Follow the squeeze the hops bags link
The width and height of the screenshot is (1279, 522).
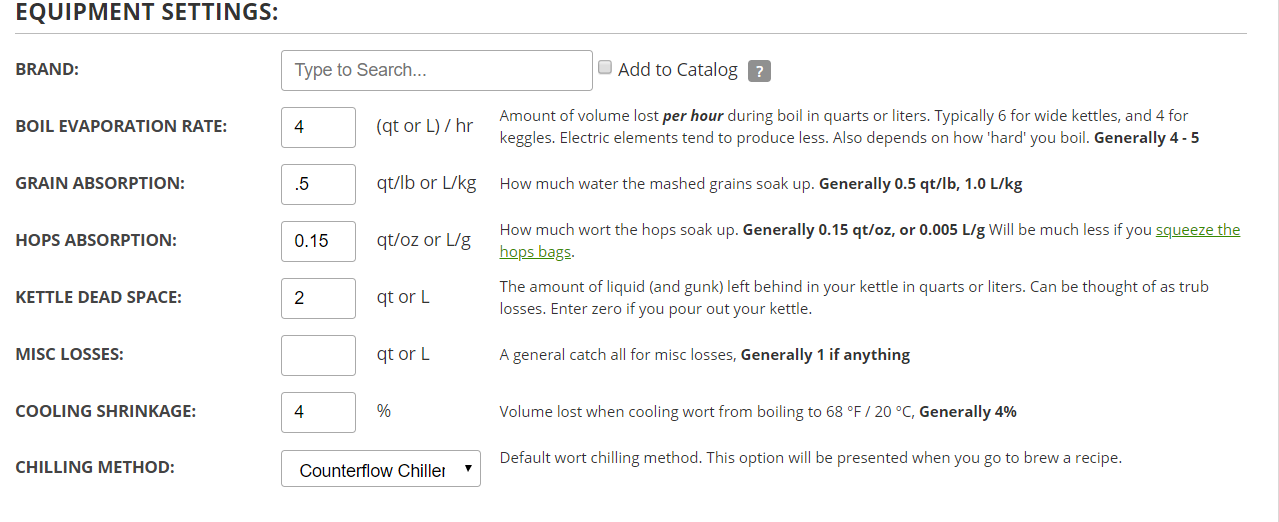click(870, 240)
